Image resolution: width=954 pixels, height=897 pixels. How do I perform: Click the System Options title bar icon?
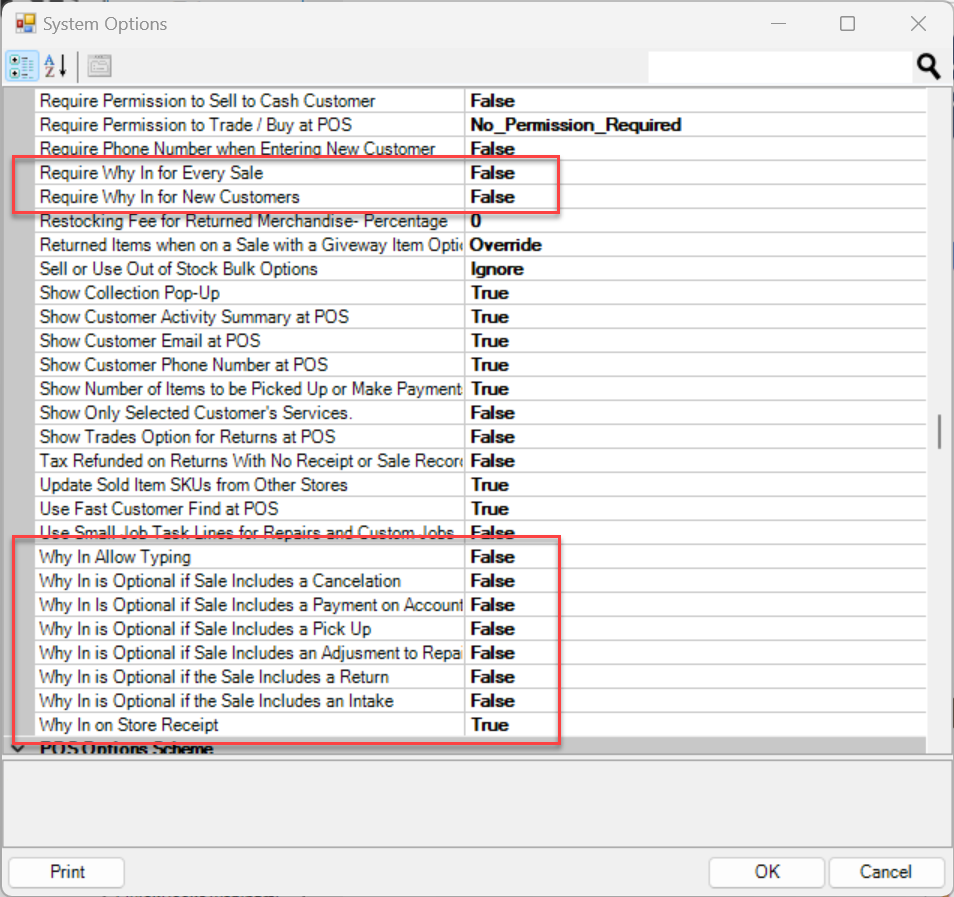click(25, 23)
